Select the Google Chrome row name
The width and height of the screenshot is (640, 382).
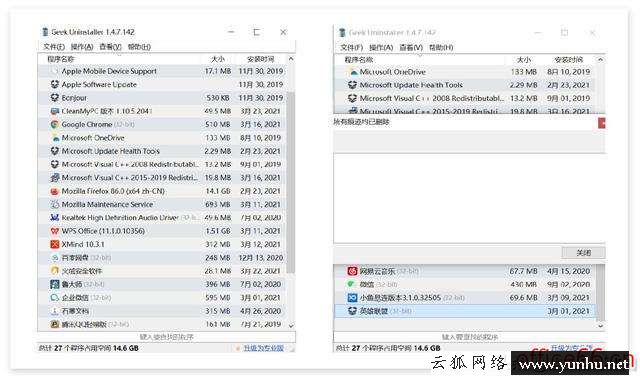click(87, 124)
